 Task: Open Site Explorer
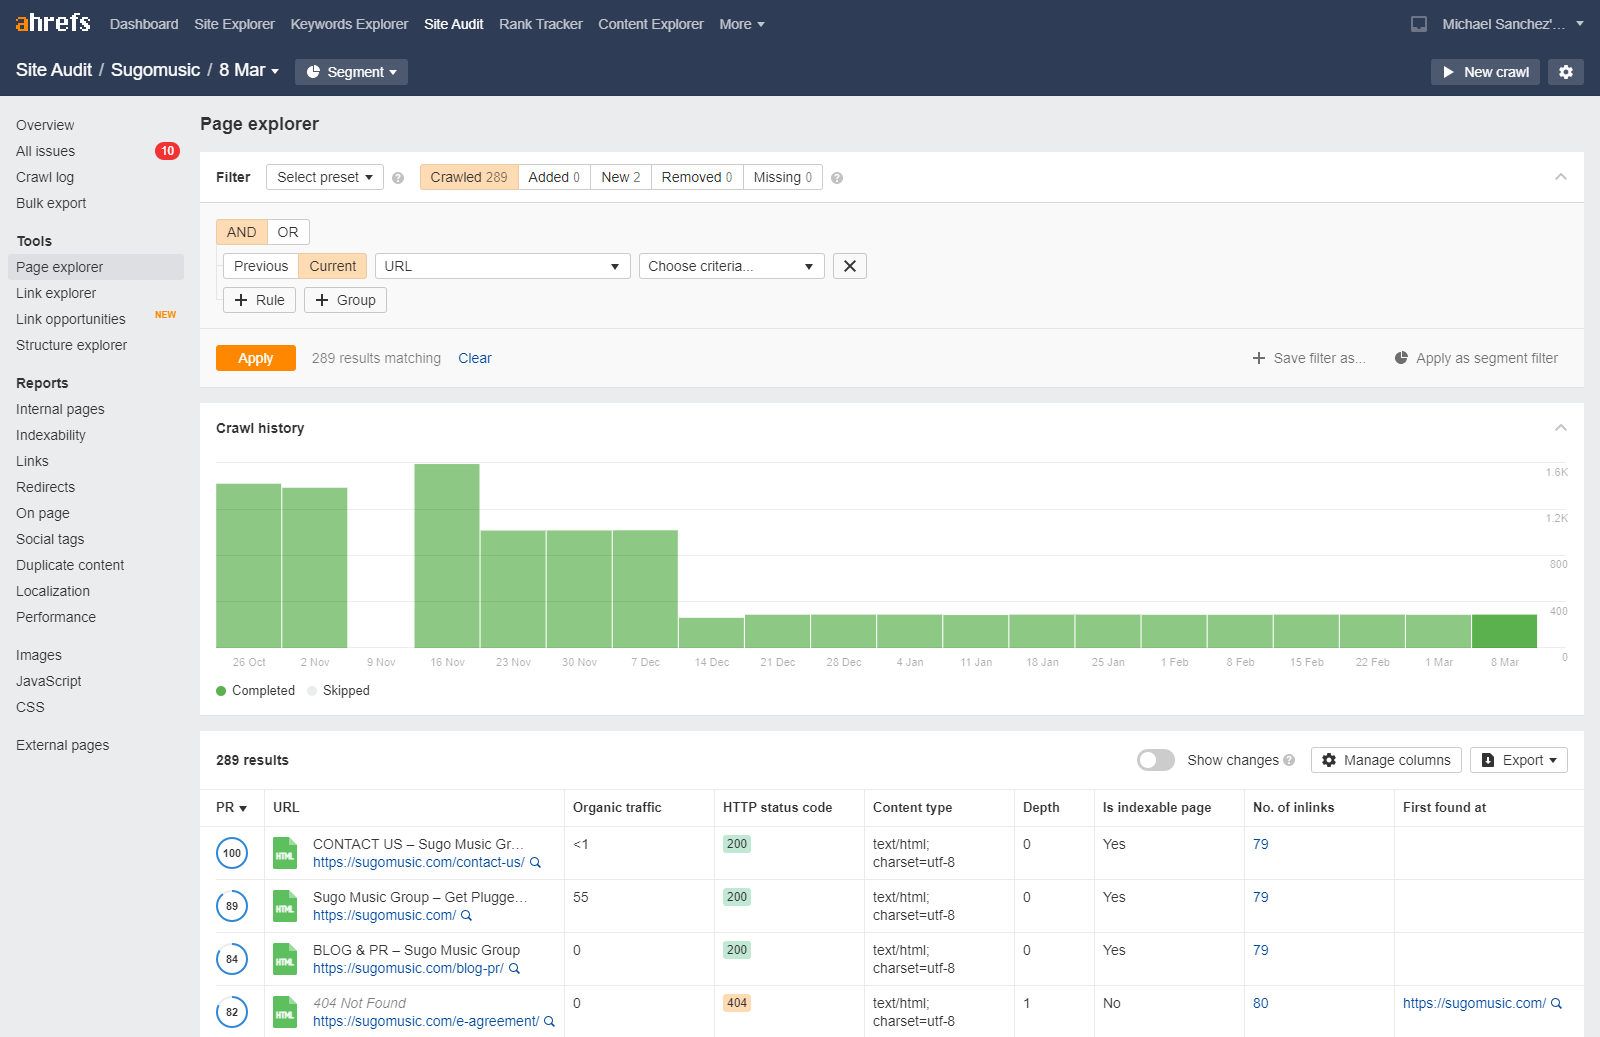pyautogui.click(x=234, y=24)
